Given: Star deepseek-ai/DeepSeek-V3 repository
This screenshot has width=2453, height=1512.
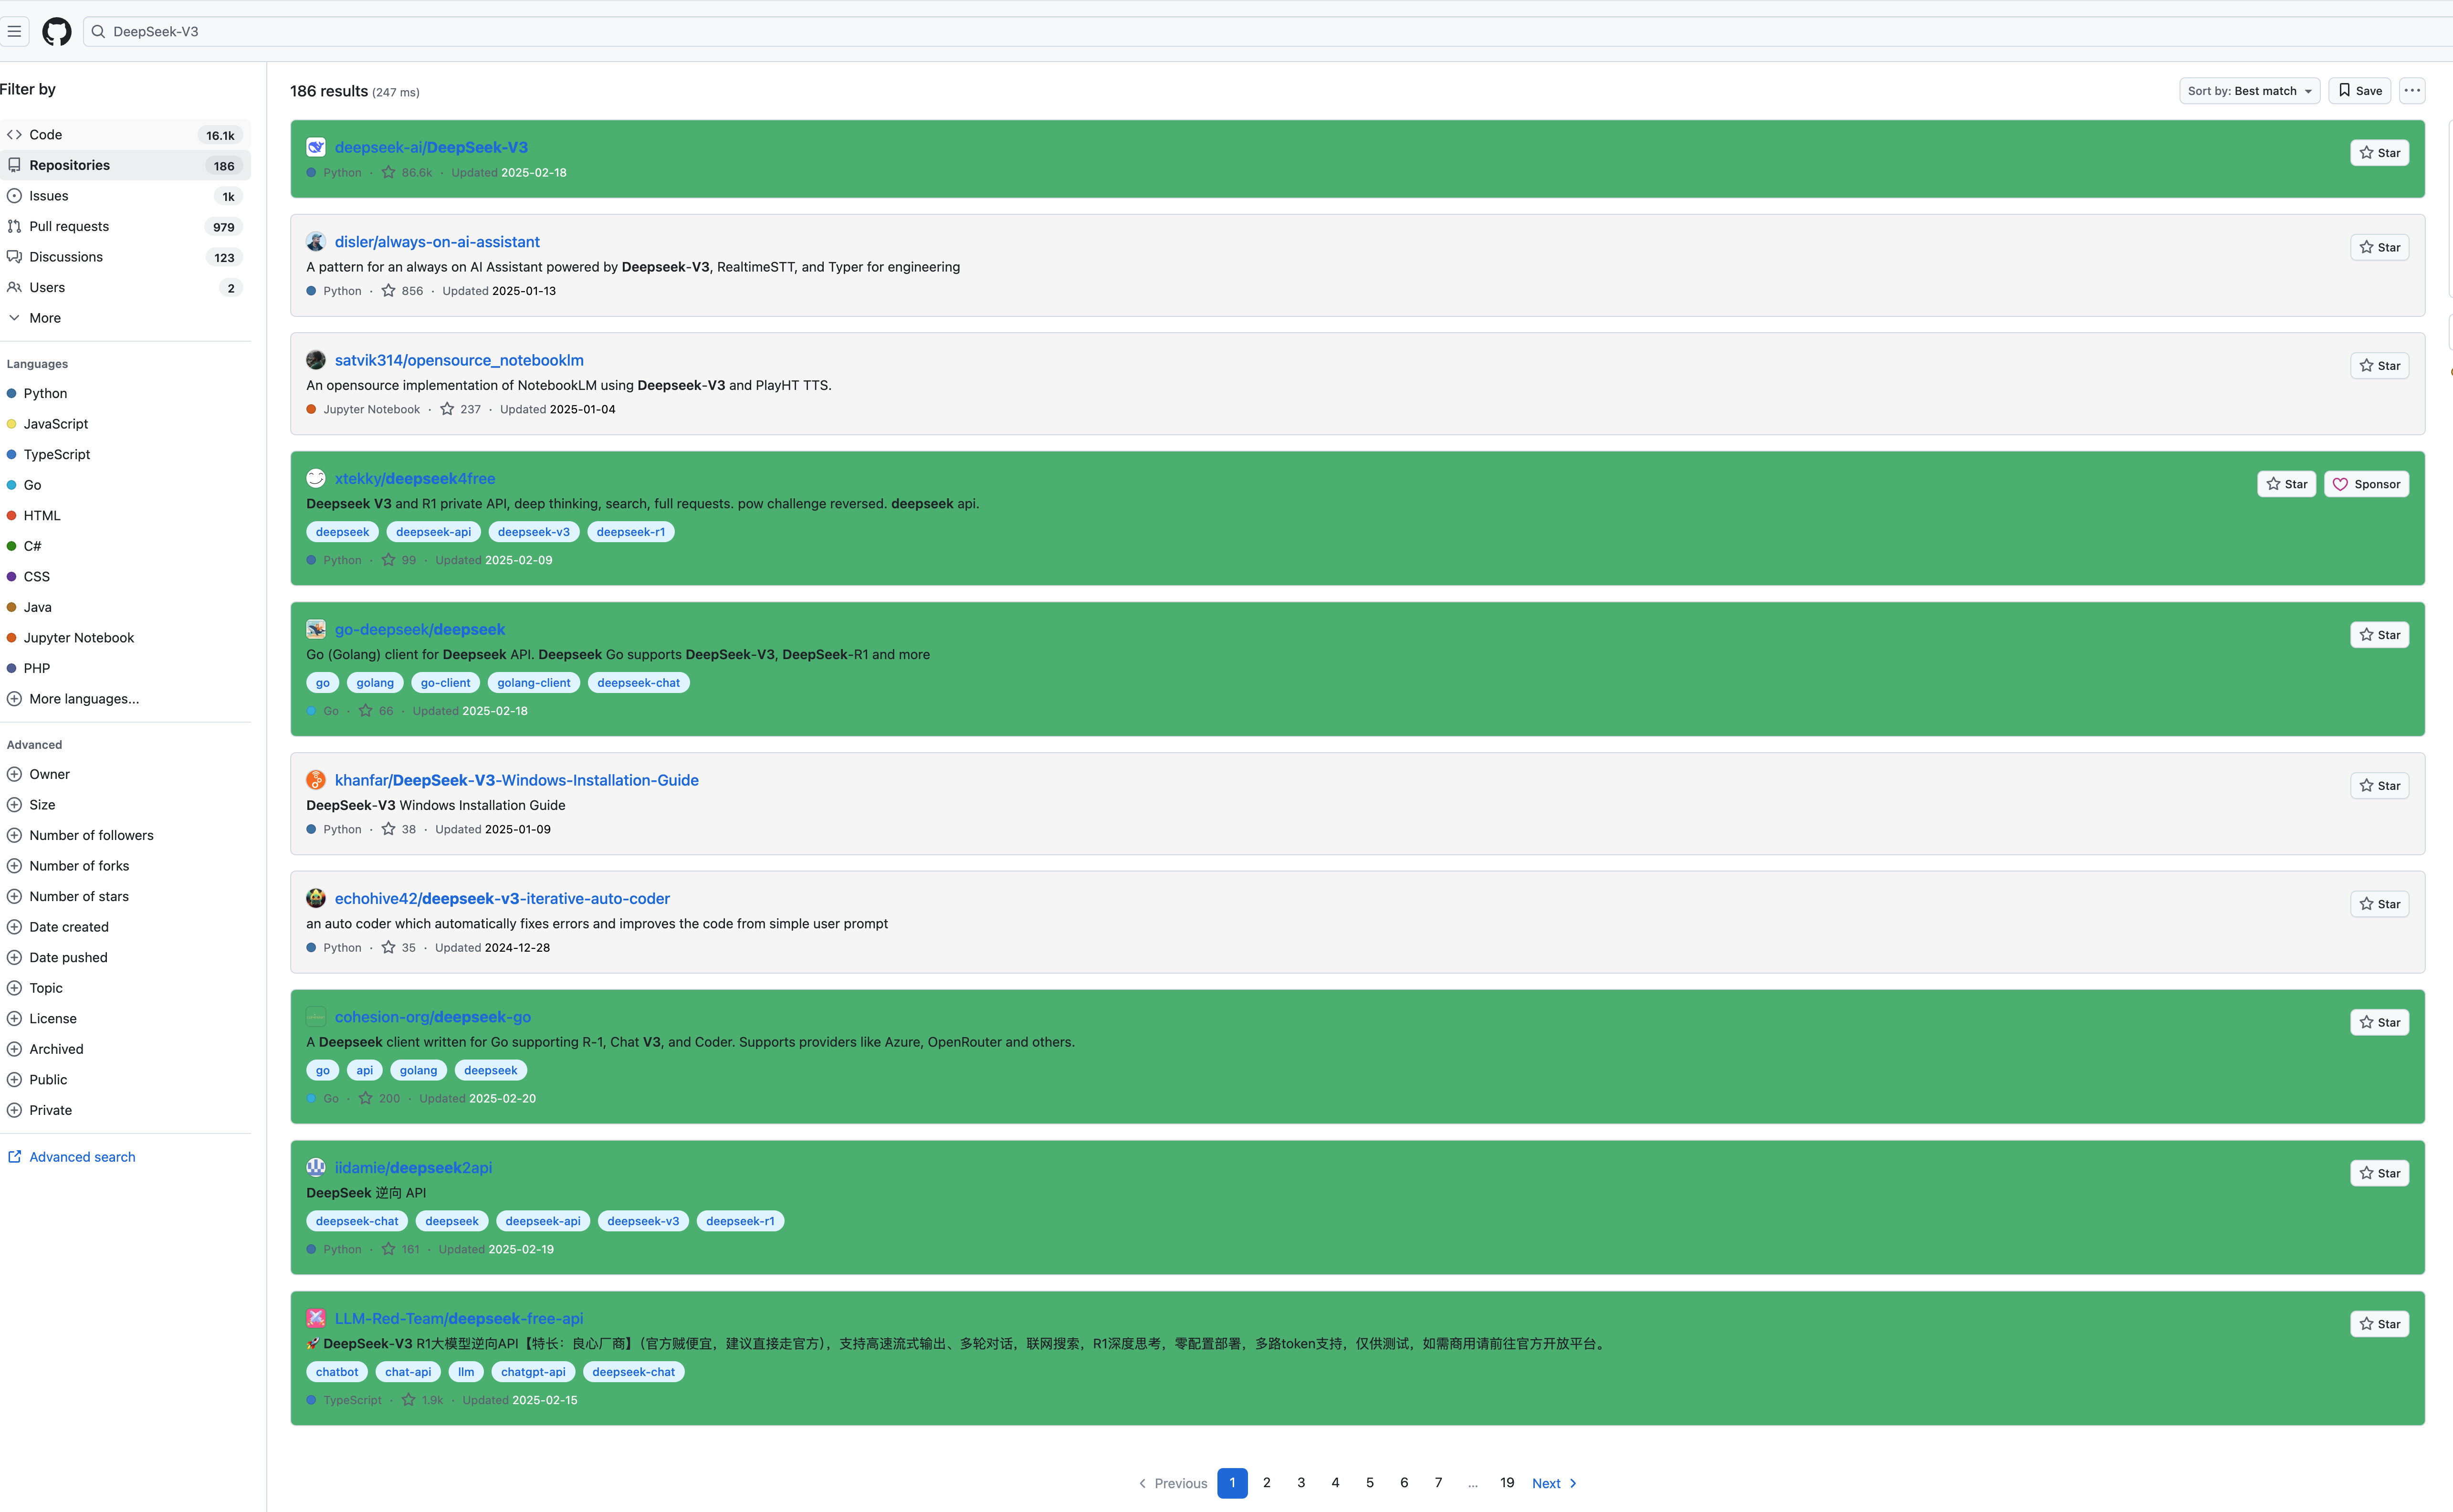Looking at the screenshot, I should click(x=2379, y=153).
